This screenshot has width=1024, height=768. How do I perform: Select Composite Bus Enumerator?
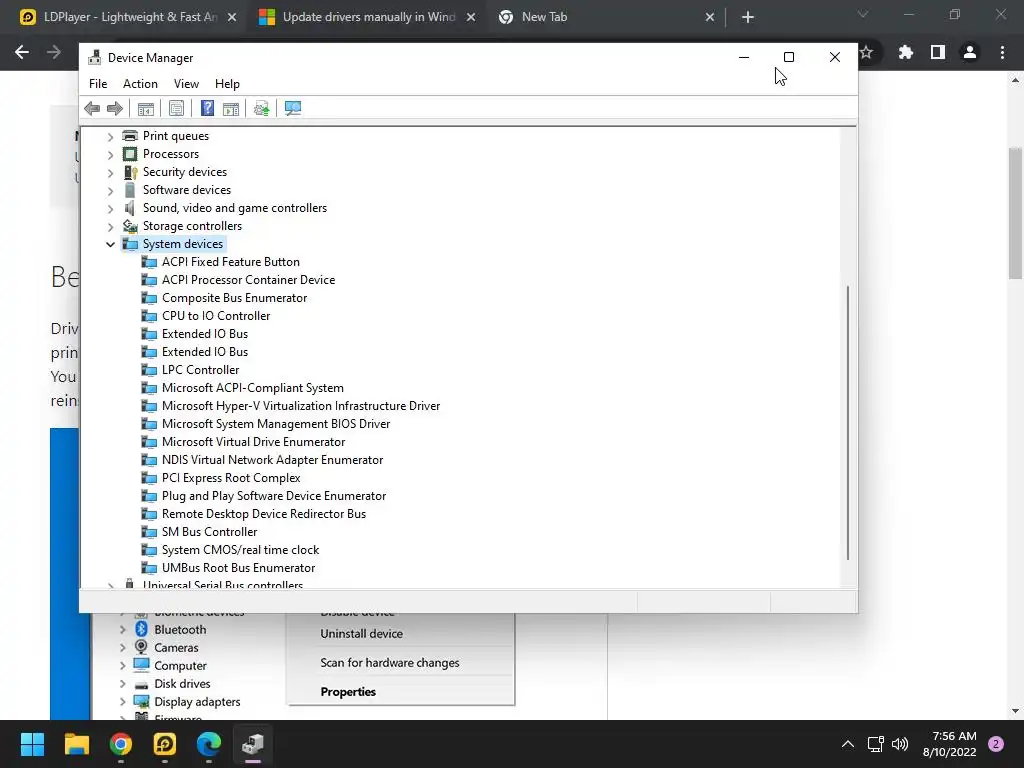234,298
